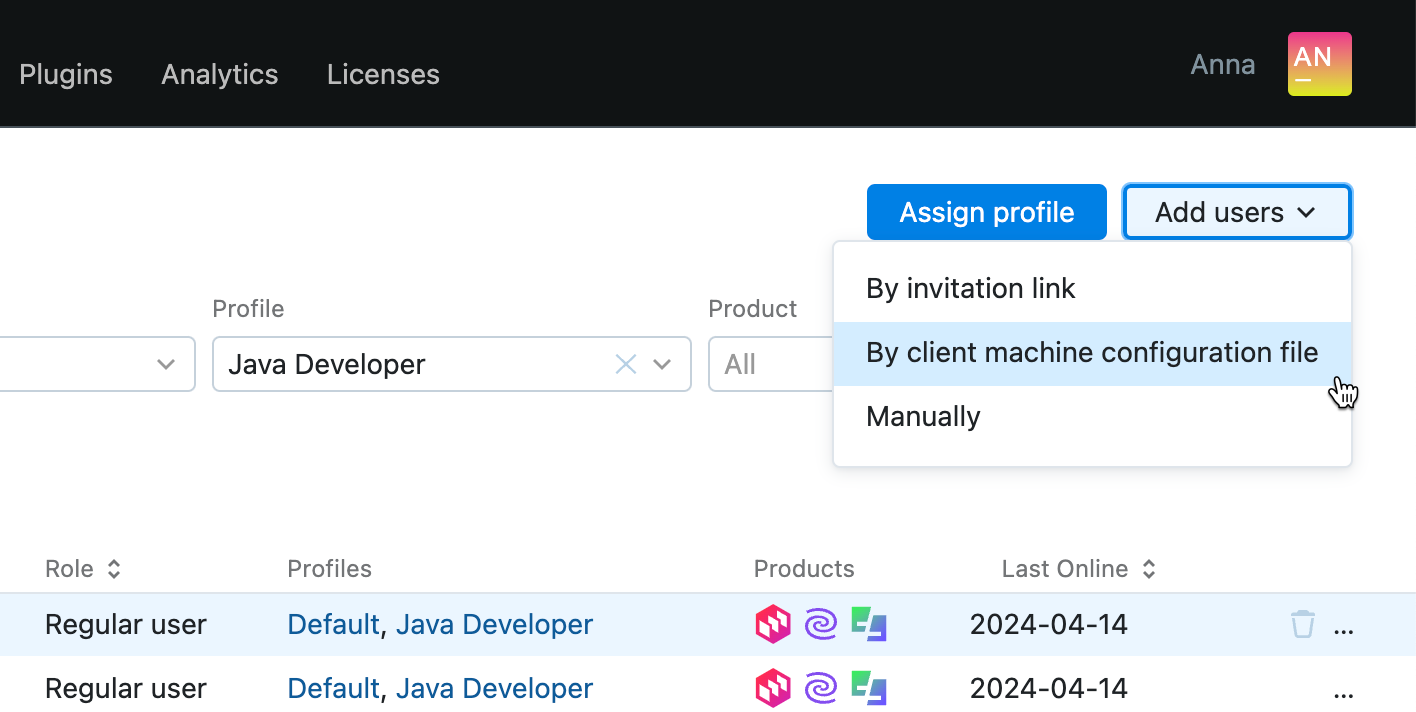This screenshot has height=712, width=1416.
Task: Open the Profile filter dropdown
Action: coord(662,364)
